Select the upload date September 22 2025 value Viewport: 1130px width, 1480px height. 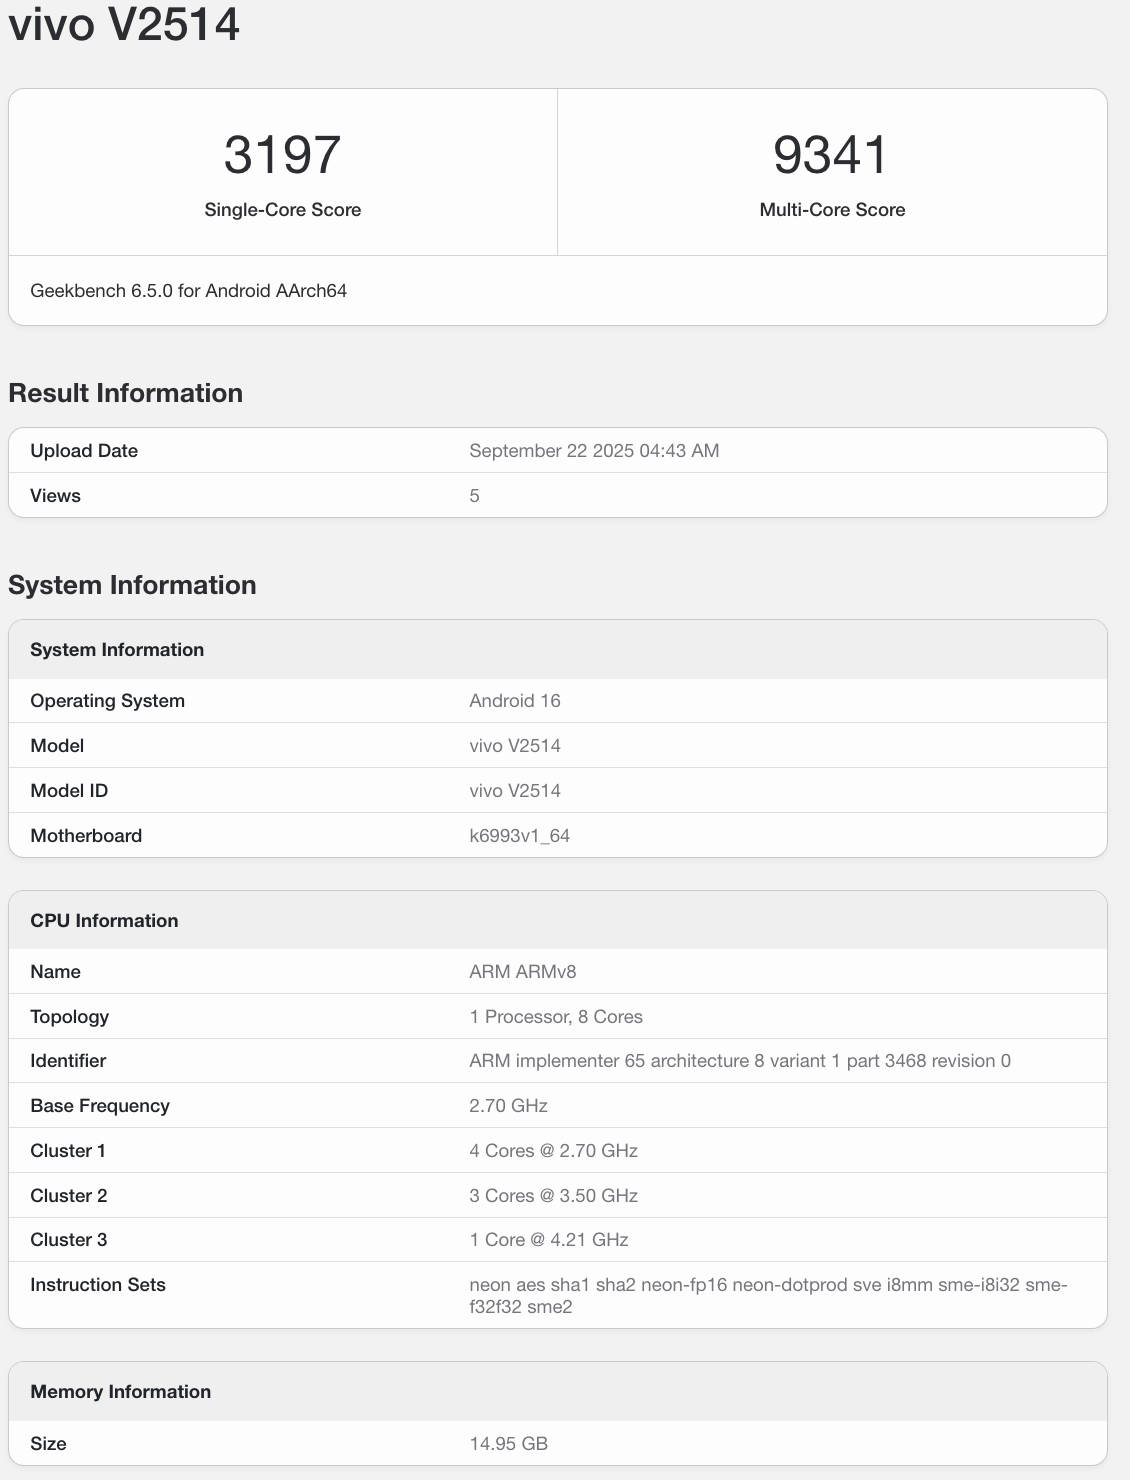[594, 451]
